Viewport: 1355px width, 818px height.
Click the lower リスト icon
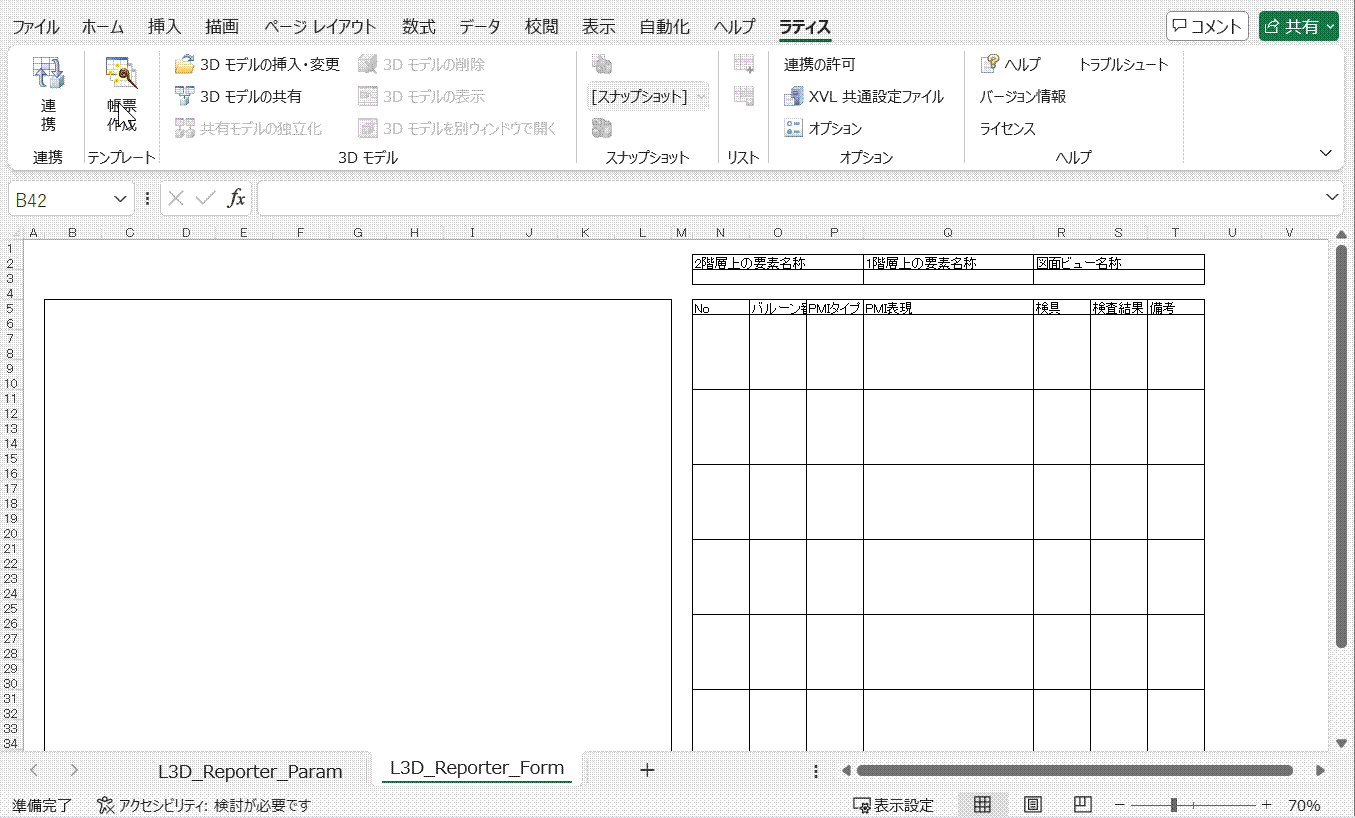click(743, 97)
